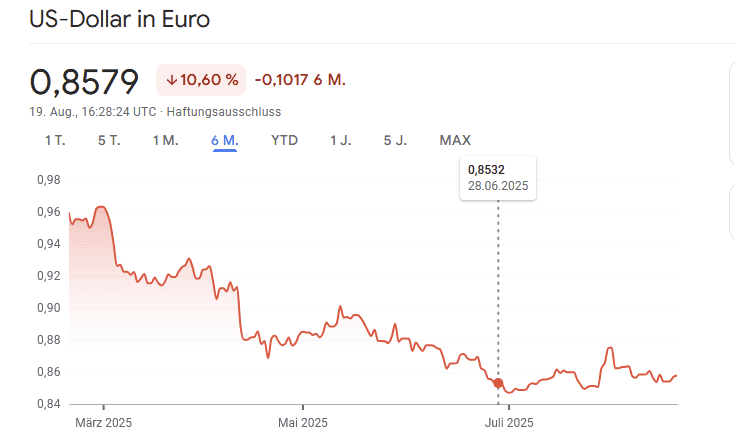
Task: Click the US-Dollar in Euro title
Action: point(120,20)
